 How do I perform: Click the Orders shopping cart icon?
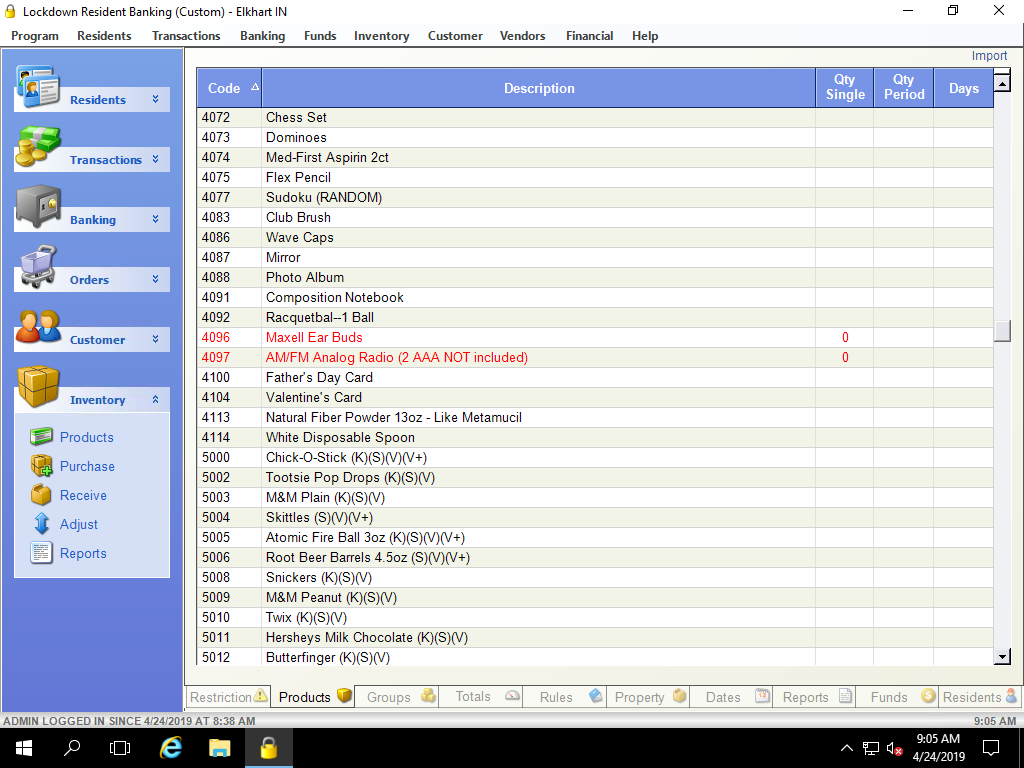click(38, 266)
